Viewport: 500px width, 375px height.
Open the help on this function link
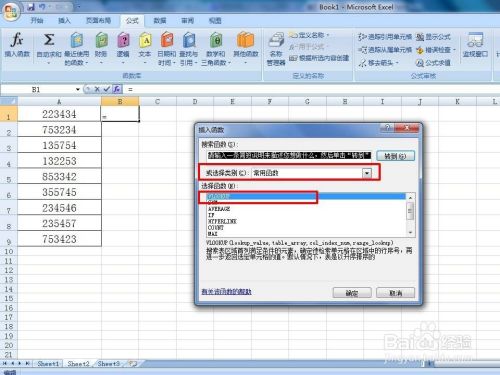[x=226, y=292]
